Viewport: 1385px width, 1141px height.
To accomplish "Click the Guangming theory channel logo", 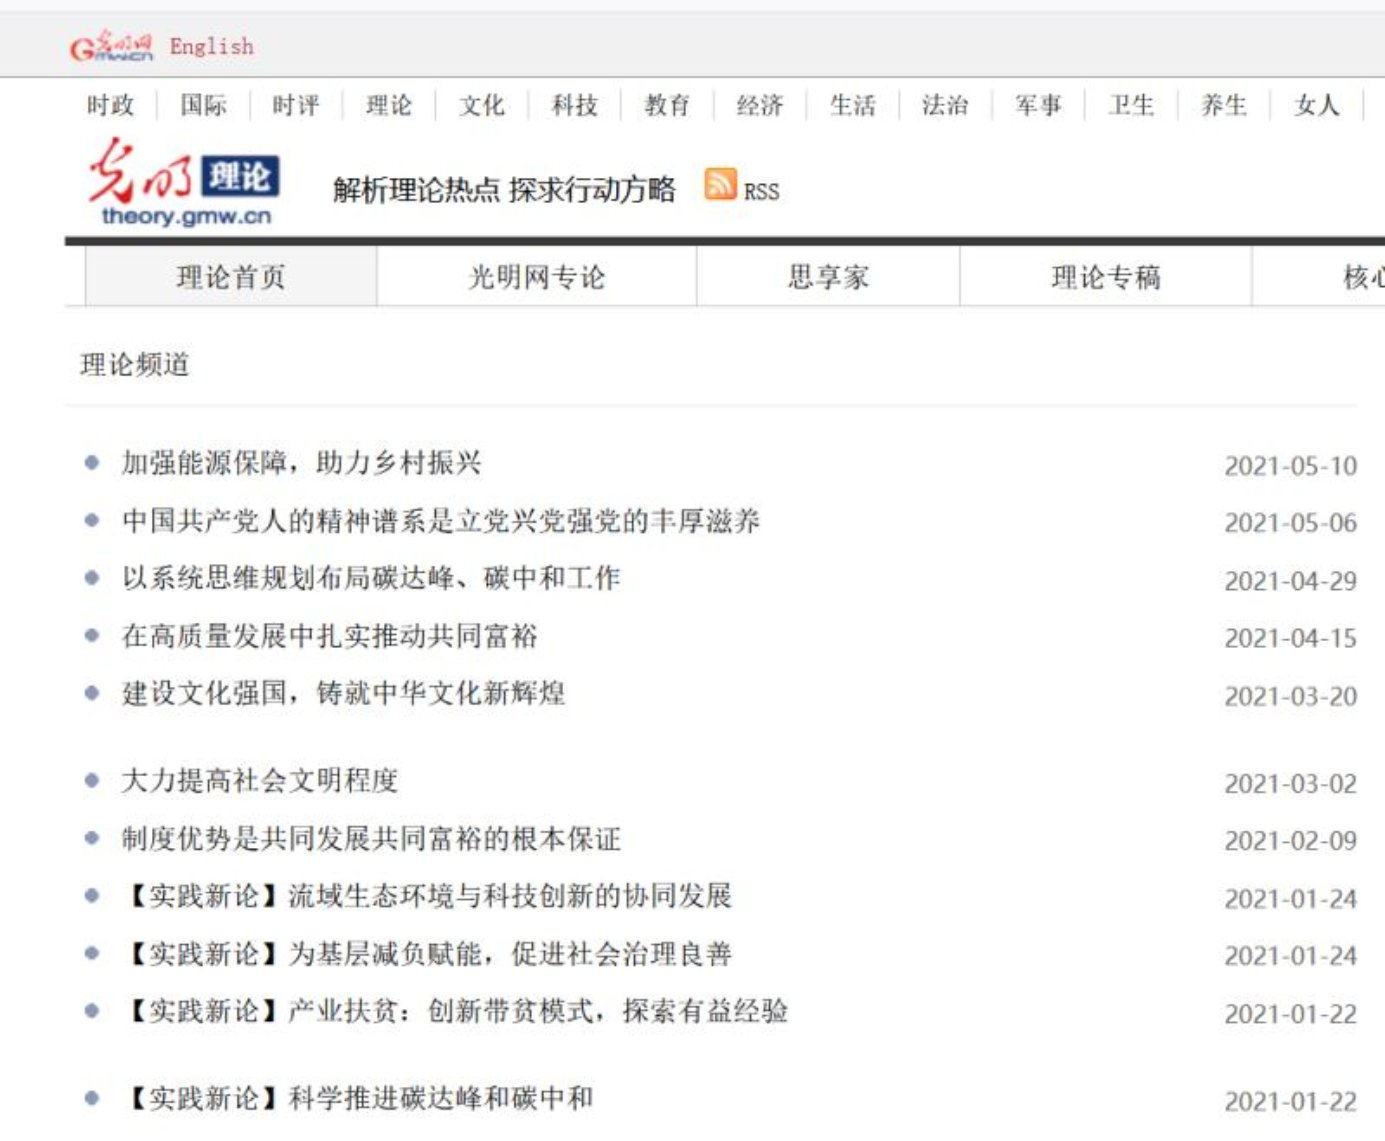I will [x=183, y=183].
